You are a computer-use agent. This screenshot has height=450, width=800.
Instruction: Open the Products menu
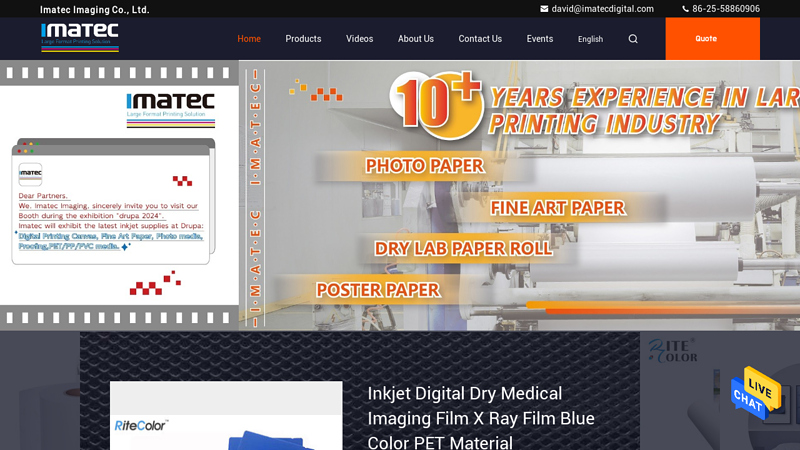click(x=303, y=39)
